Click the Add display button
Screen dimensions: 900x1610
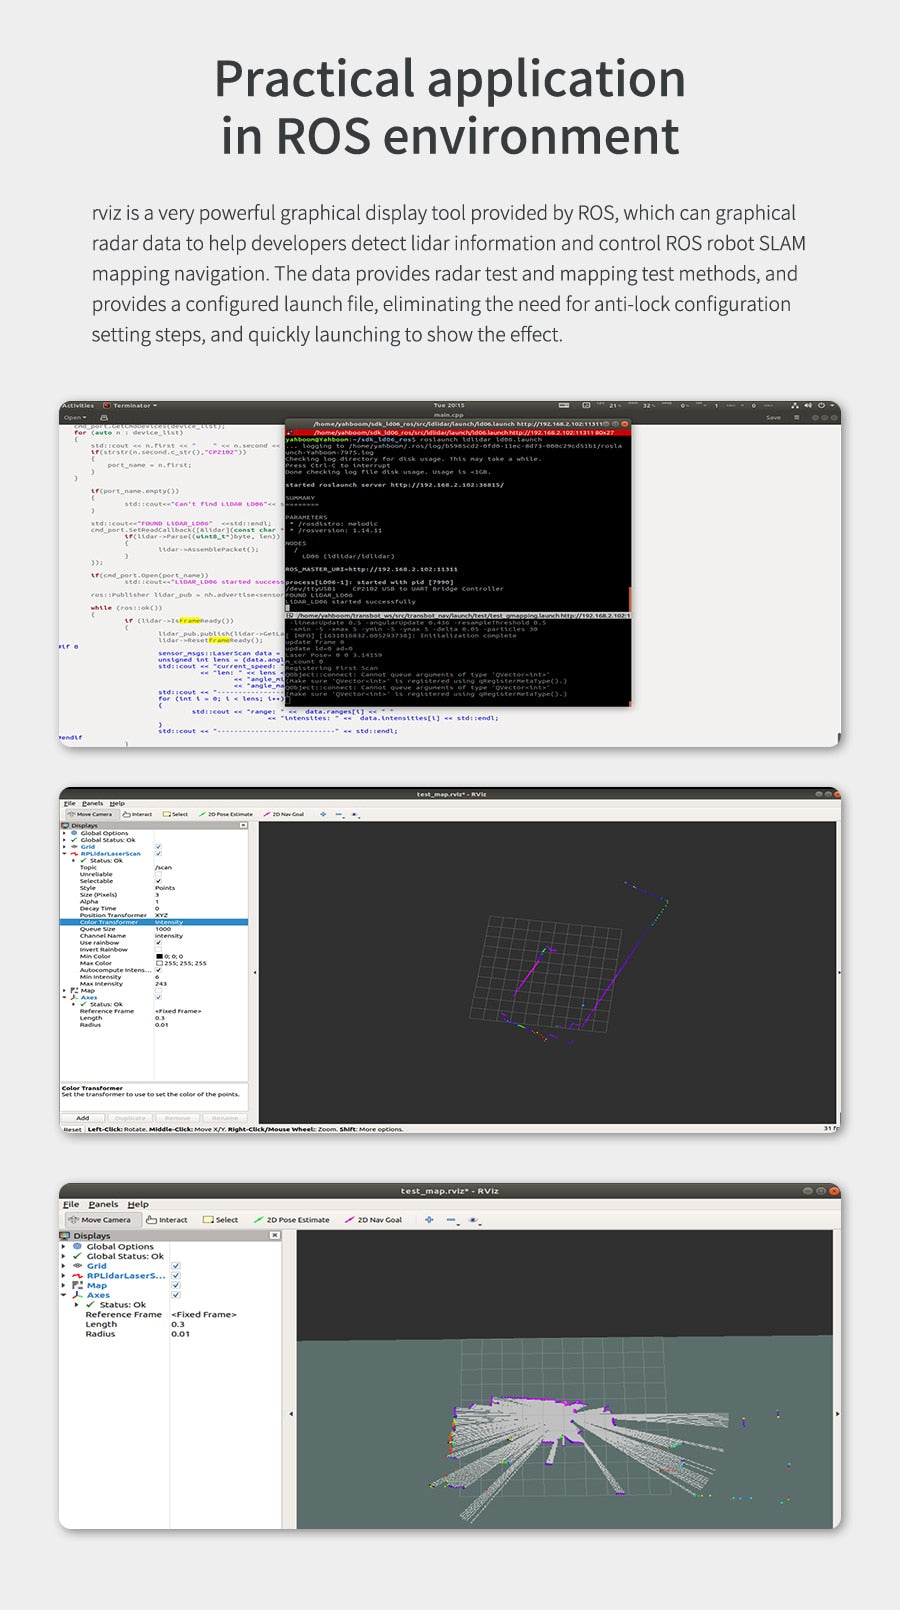pyautogui.click(x=83, y=1118)
